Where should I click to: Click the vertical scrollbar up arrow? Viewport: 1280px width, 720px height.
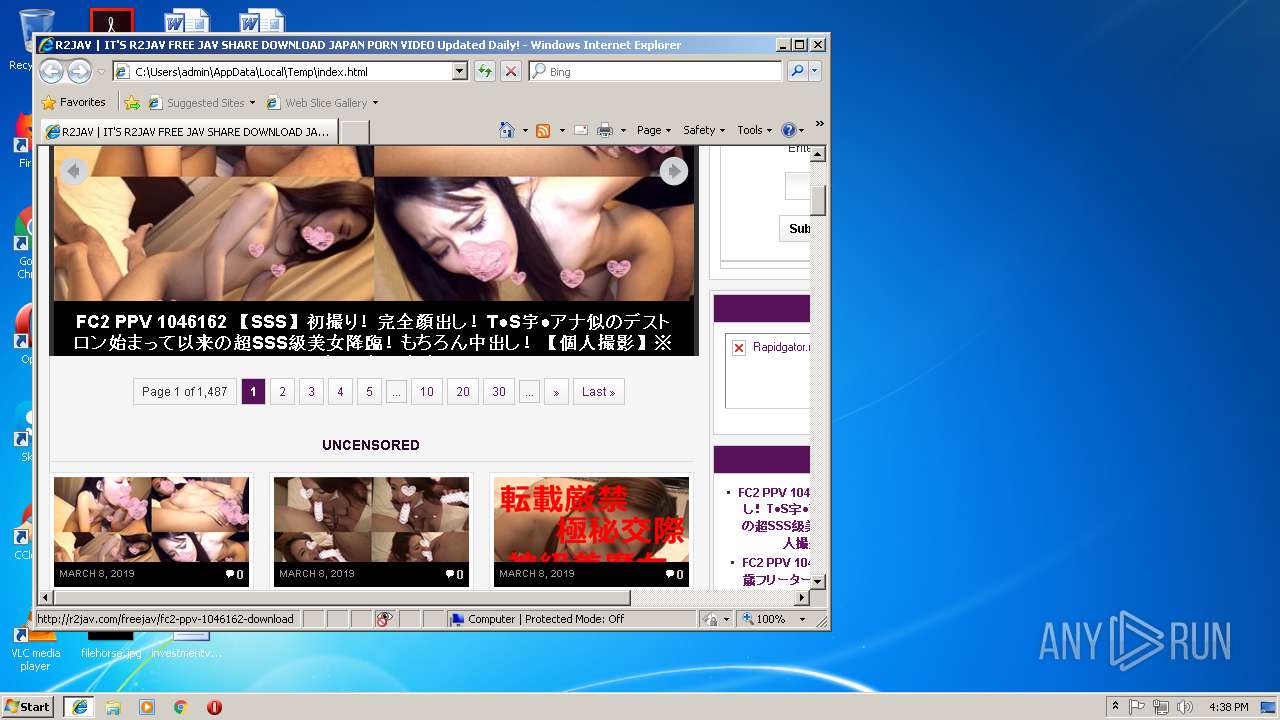pyautogui.click(x=818, y=154)
